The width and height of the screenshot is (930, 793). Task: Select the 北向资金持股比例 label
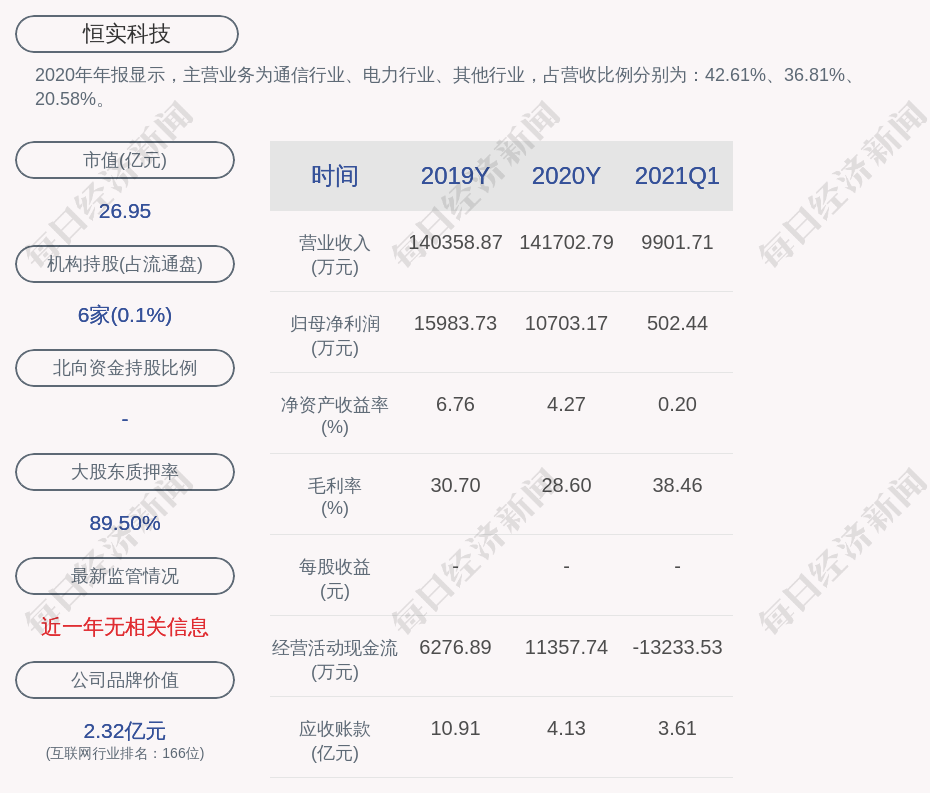[125, 368]
